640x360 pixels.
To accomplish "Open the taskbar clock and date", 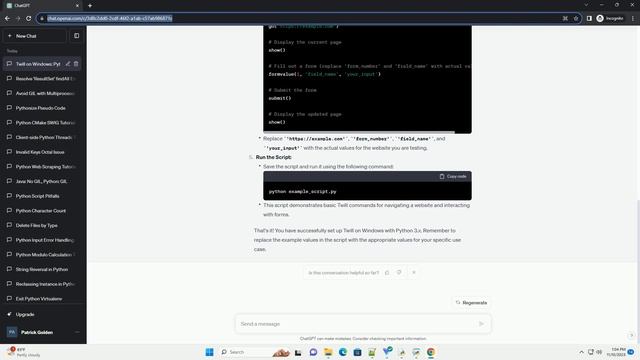I will coord(616,352).
